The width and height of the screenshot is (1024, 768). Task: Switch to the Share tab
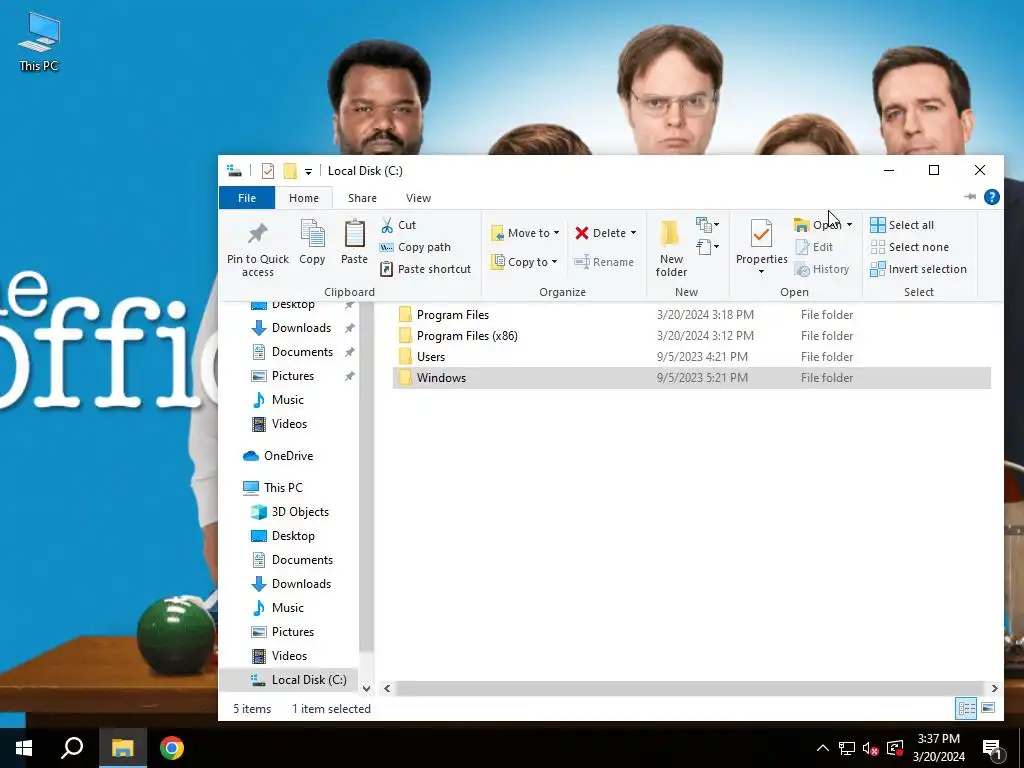tap(362, 198)
